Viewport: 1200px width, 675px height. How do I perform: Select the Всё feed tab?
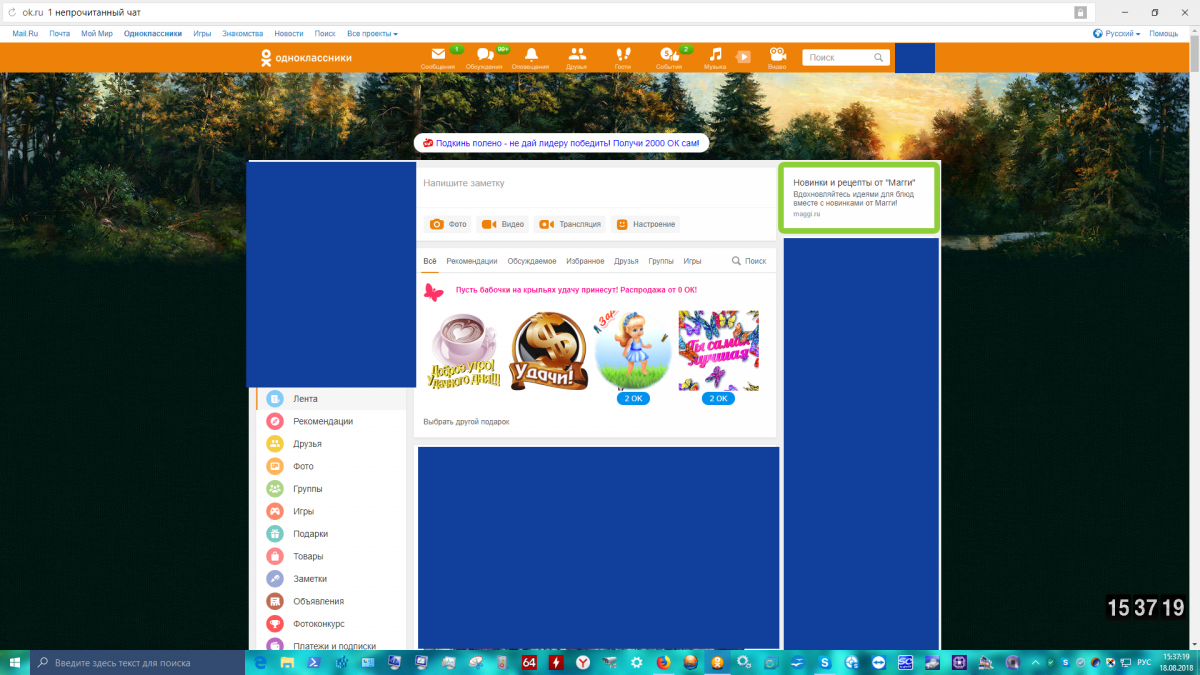pos(430,261)
